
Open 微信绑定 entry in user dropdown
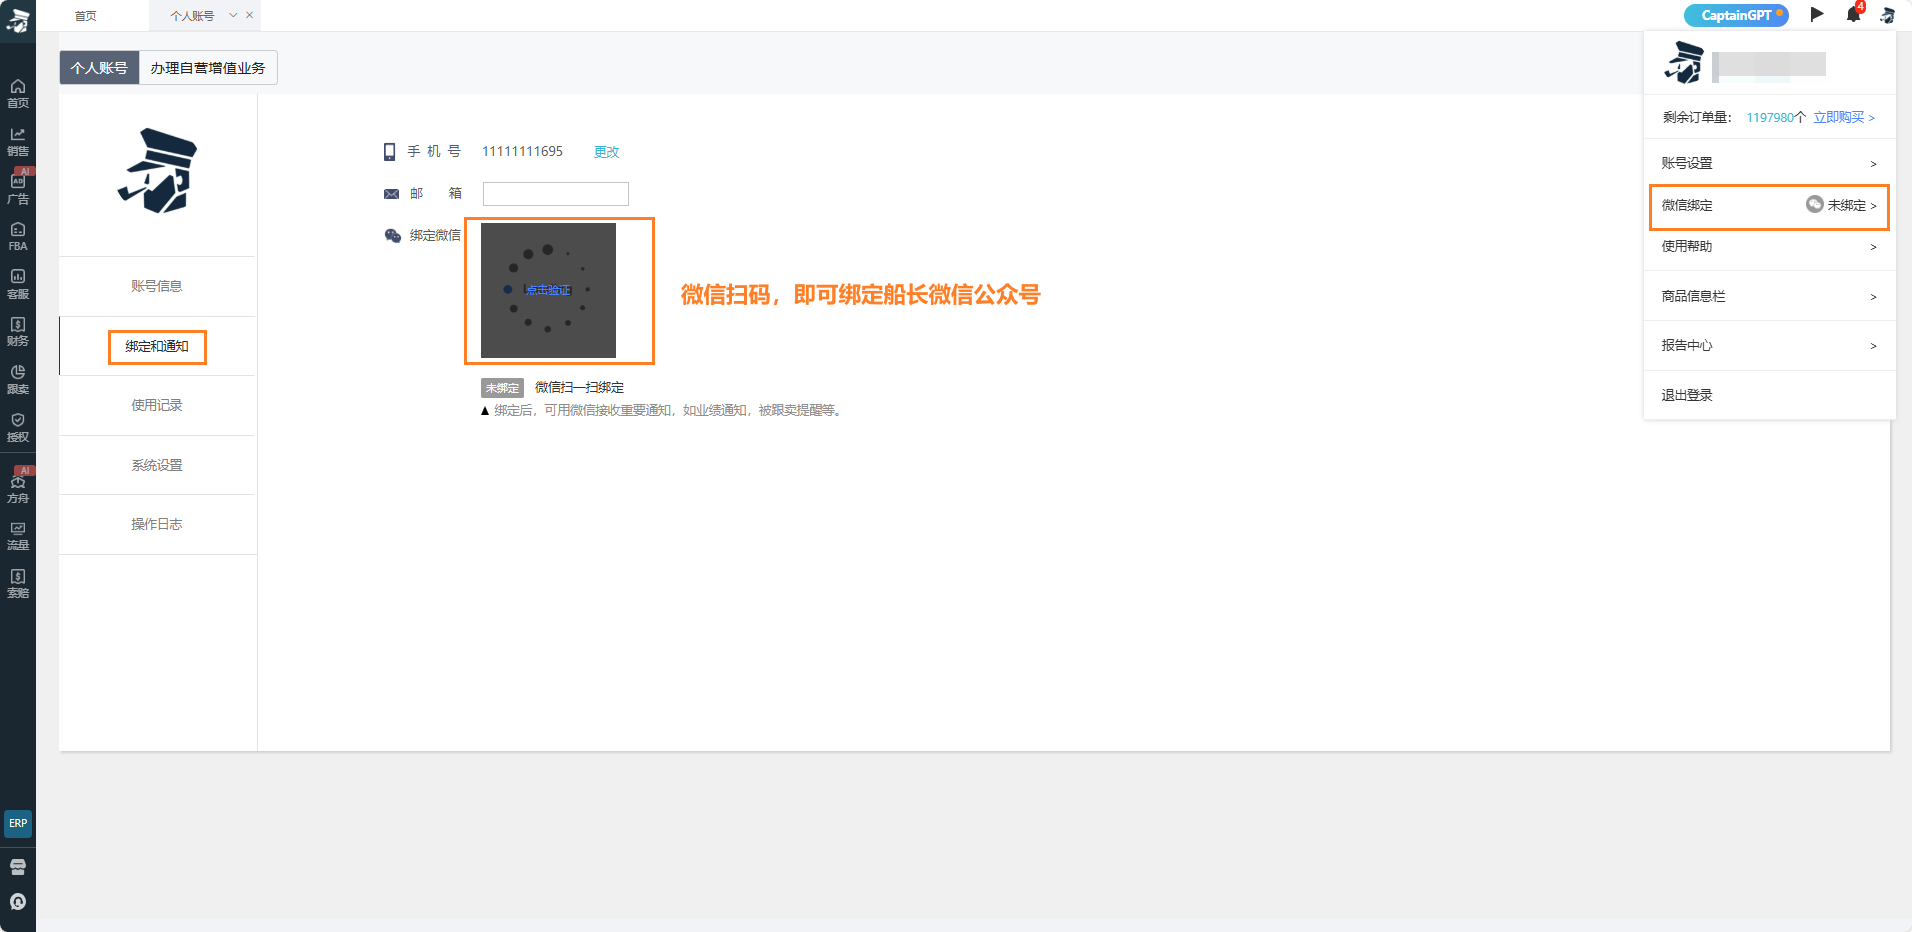click(1769, 205)
